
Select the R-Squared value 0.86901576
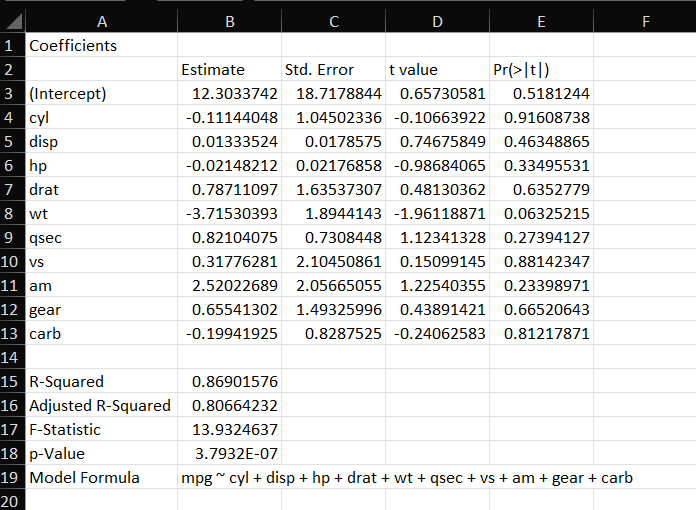235,381
